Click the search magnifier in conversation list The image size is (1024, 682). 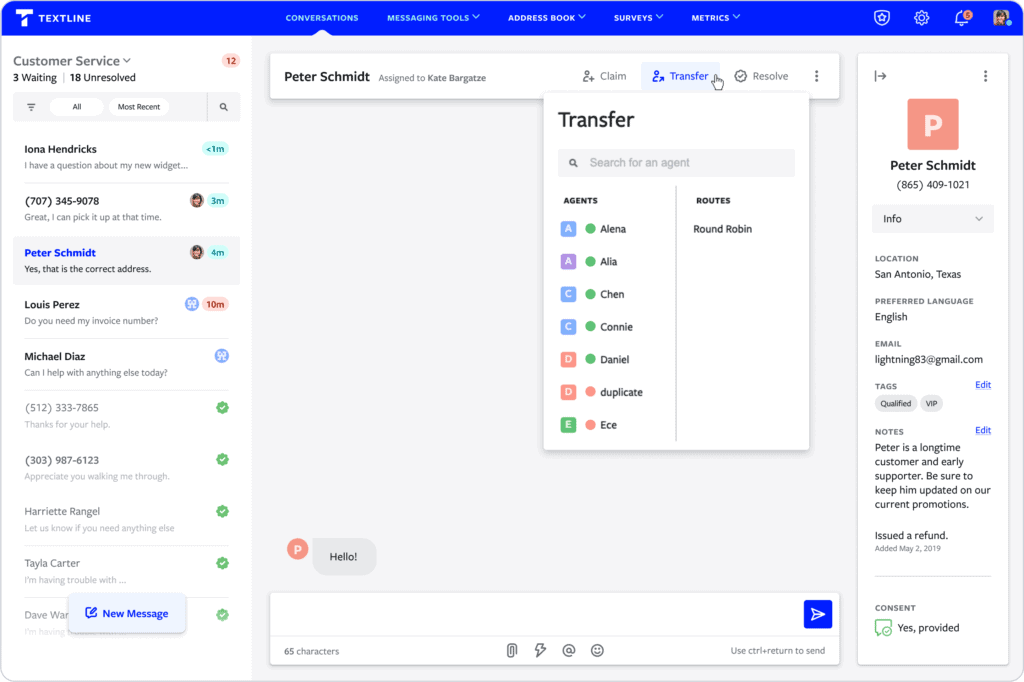point(224,106)
